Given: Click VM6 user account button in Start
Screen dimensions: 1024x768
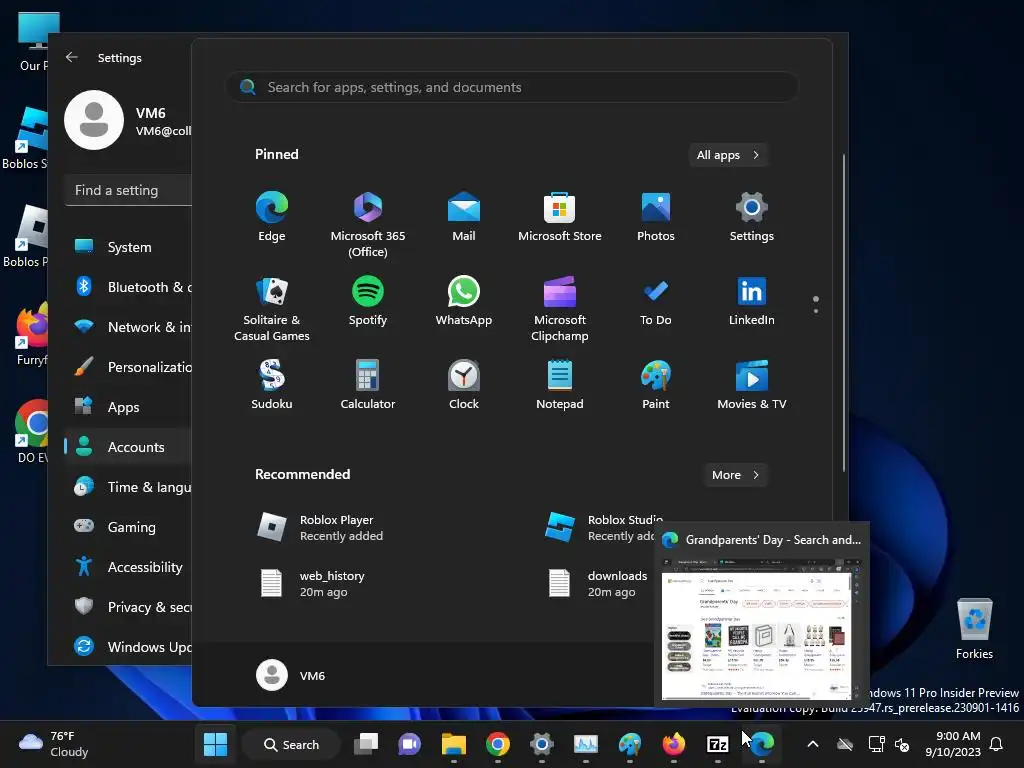Looking at the screenshot, I should click(291, 675).
